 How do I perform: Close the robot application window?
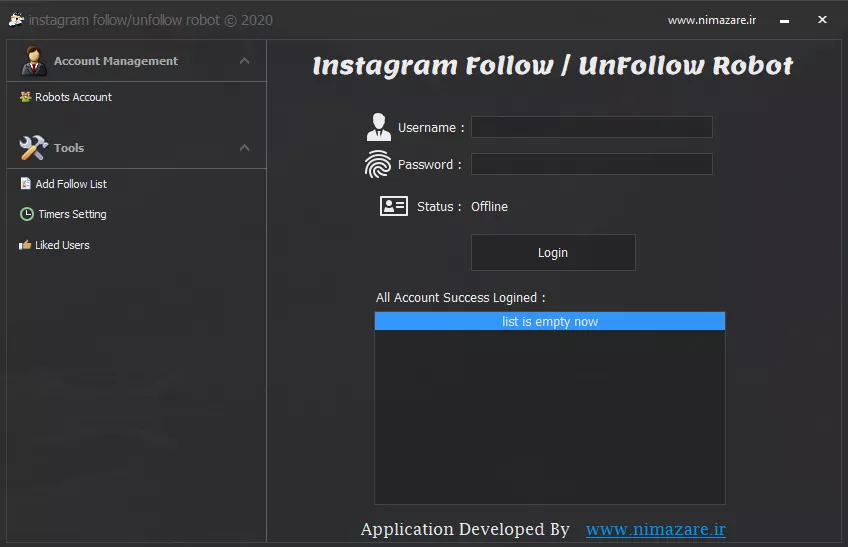[x=822, y=19]
